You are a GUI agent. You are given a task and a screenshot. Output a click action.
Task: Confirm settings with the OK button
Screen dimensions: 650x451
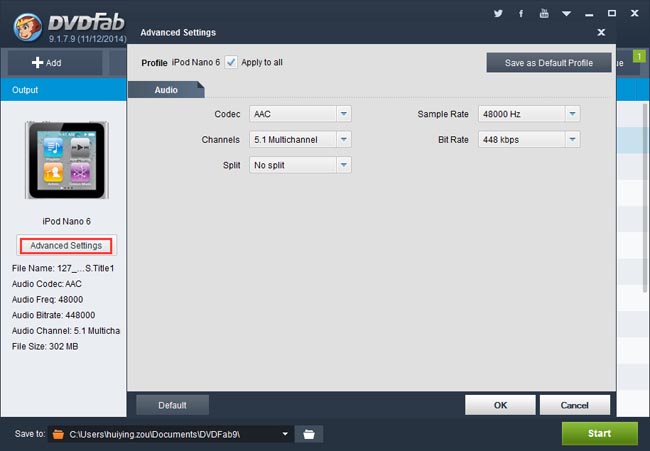click(500, 405)
